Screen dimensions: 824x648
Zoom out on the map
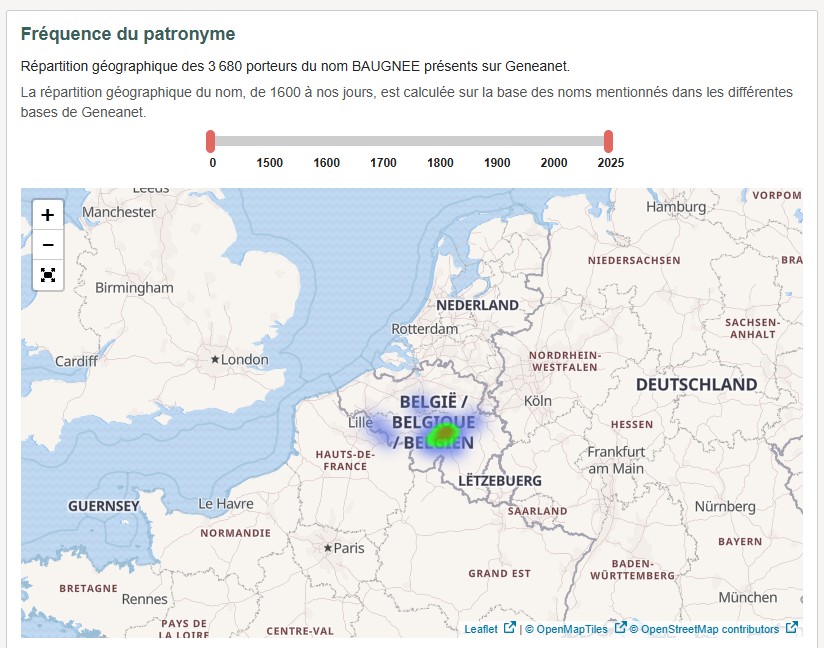(x=48, y=245)
